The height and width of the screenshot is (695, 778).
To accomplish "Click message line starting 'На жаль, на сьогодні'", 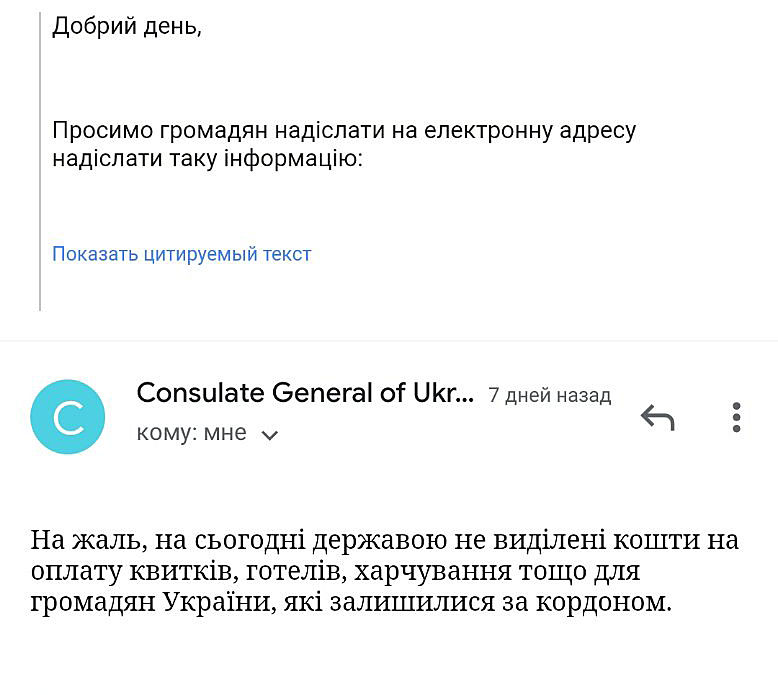I will [385, 541].
